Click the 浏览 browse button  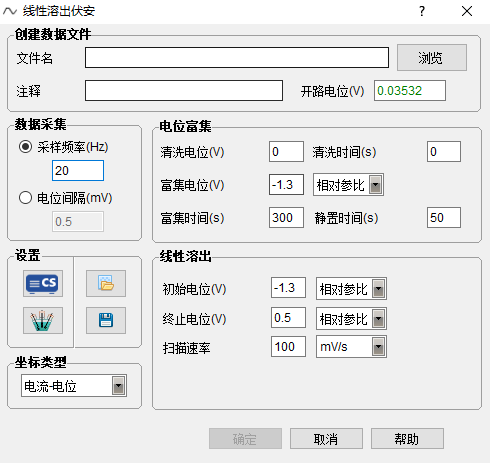pyautogui.click(x=432, y=57)
